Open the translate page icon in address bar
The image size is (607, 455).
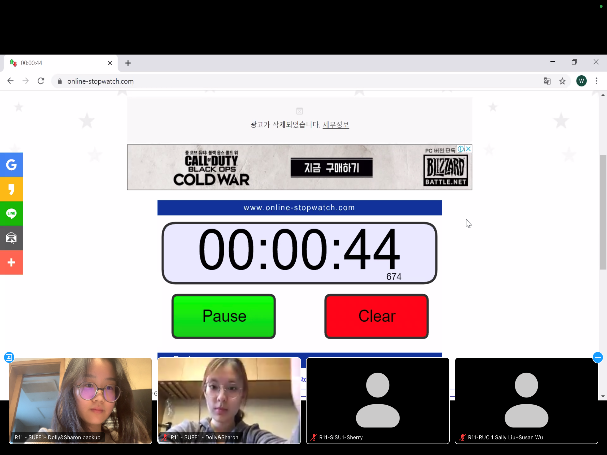[x=547, y=81]
